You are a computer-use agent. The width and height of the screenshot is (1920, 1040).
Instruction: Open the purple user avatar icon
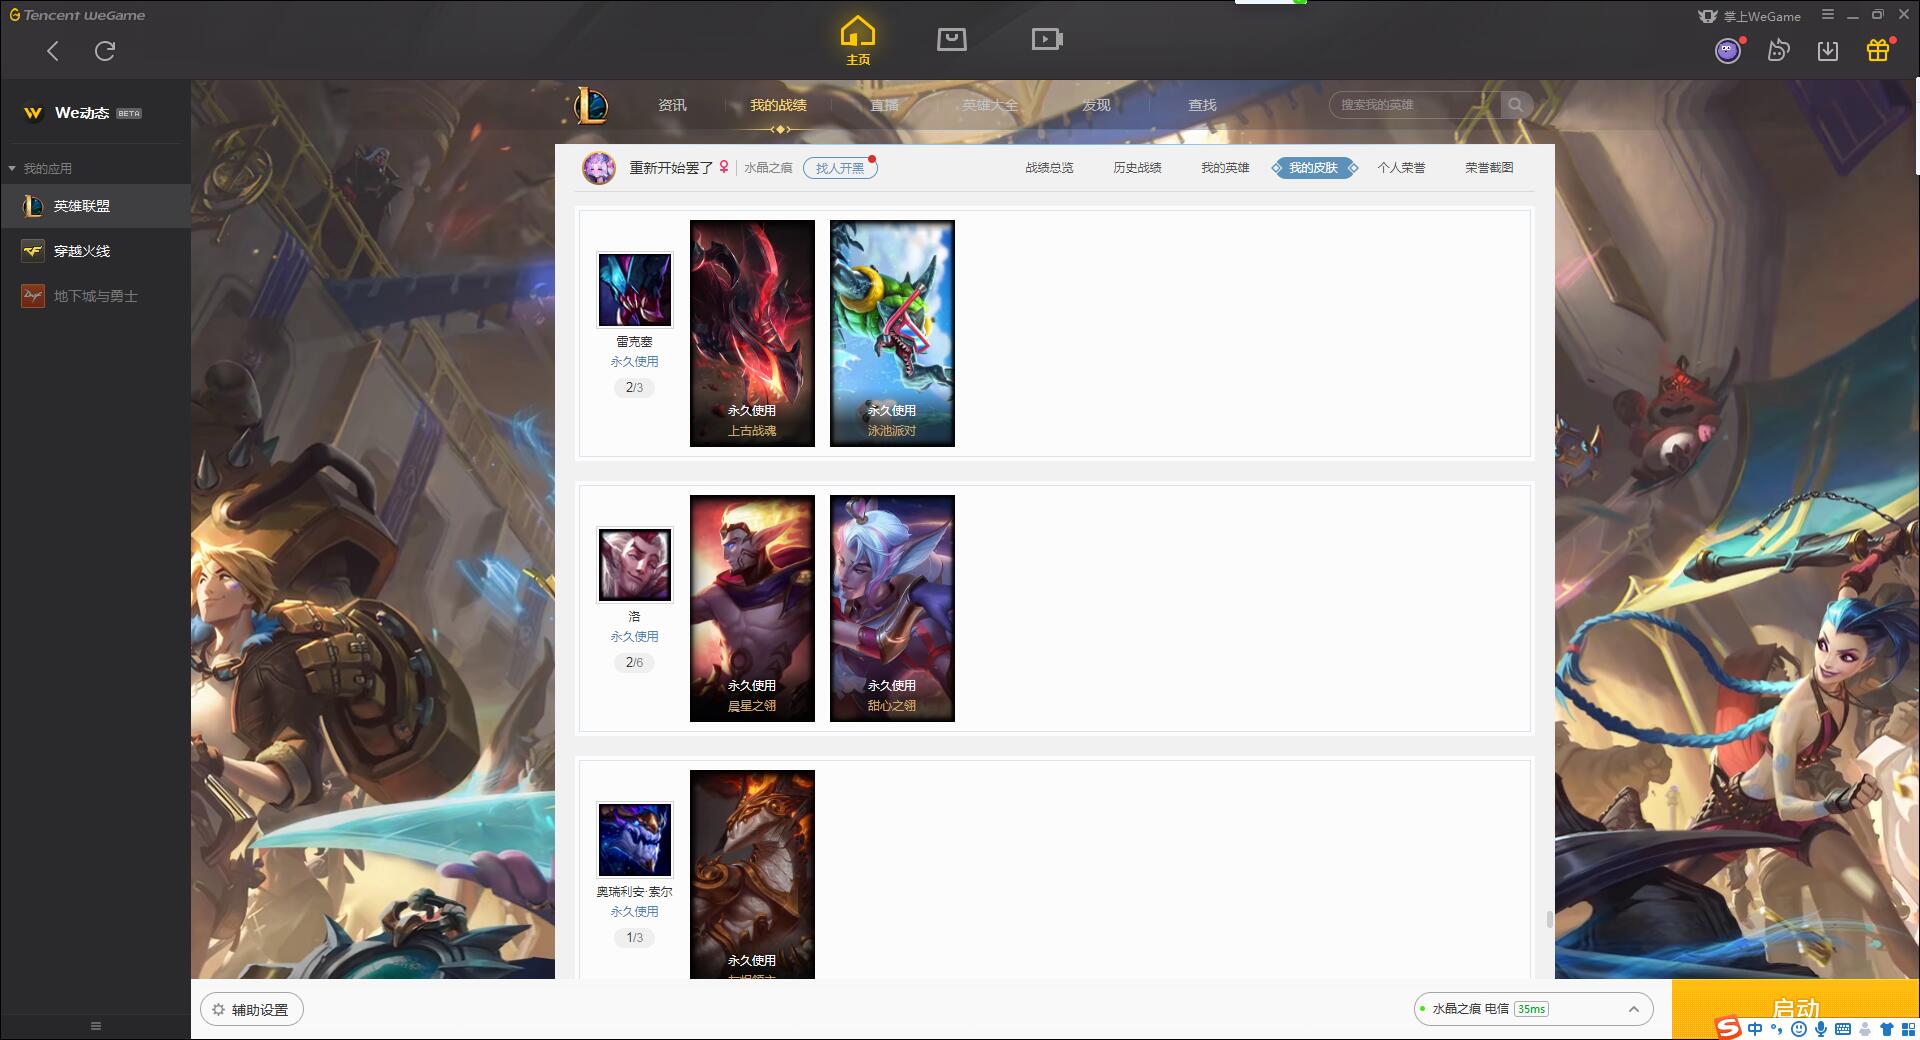1728,51
